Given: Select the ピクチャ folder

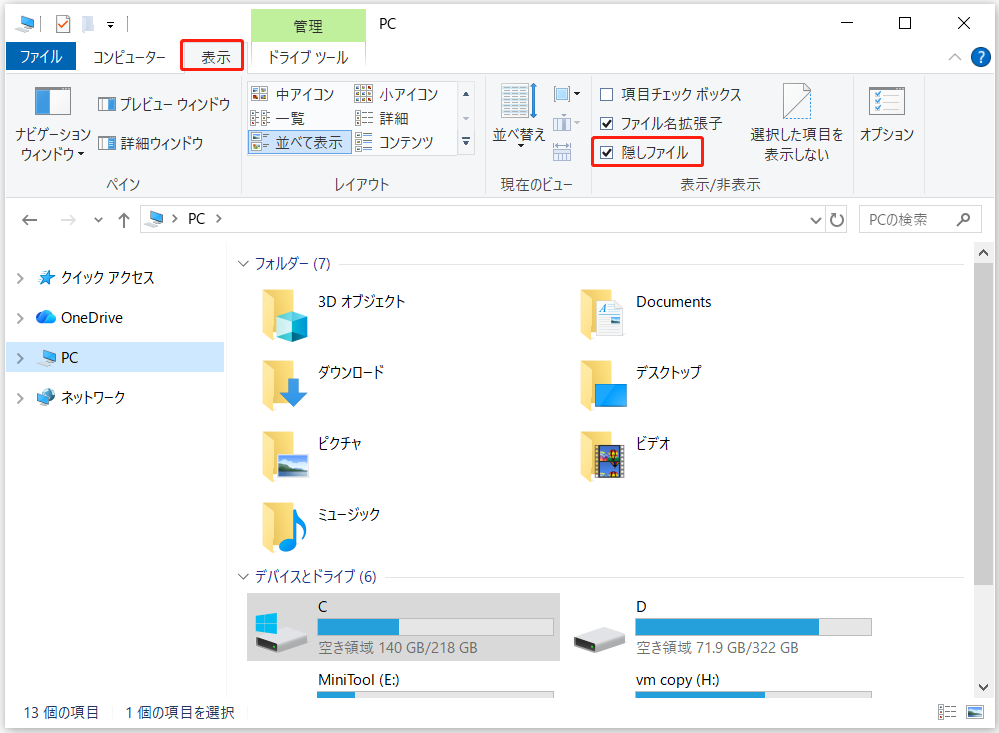Looking at the screenshot, I should (x=313, y=456).
